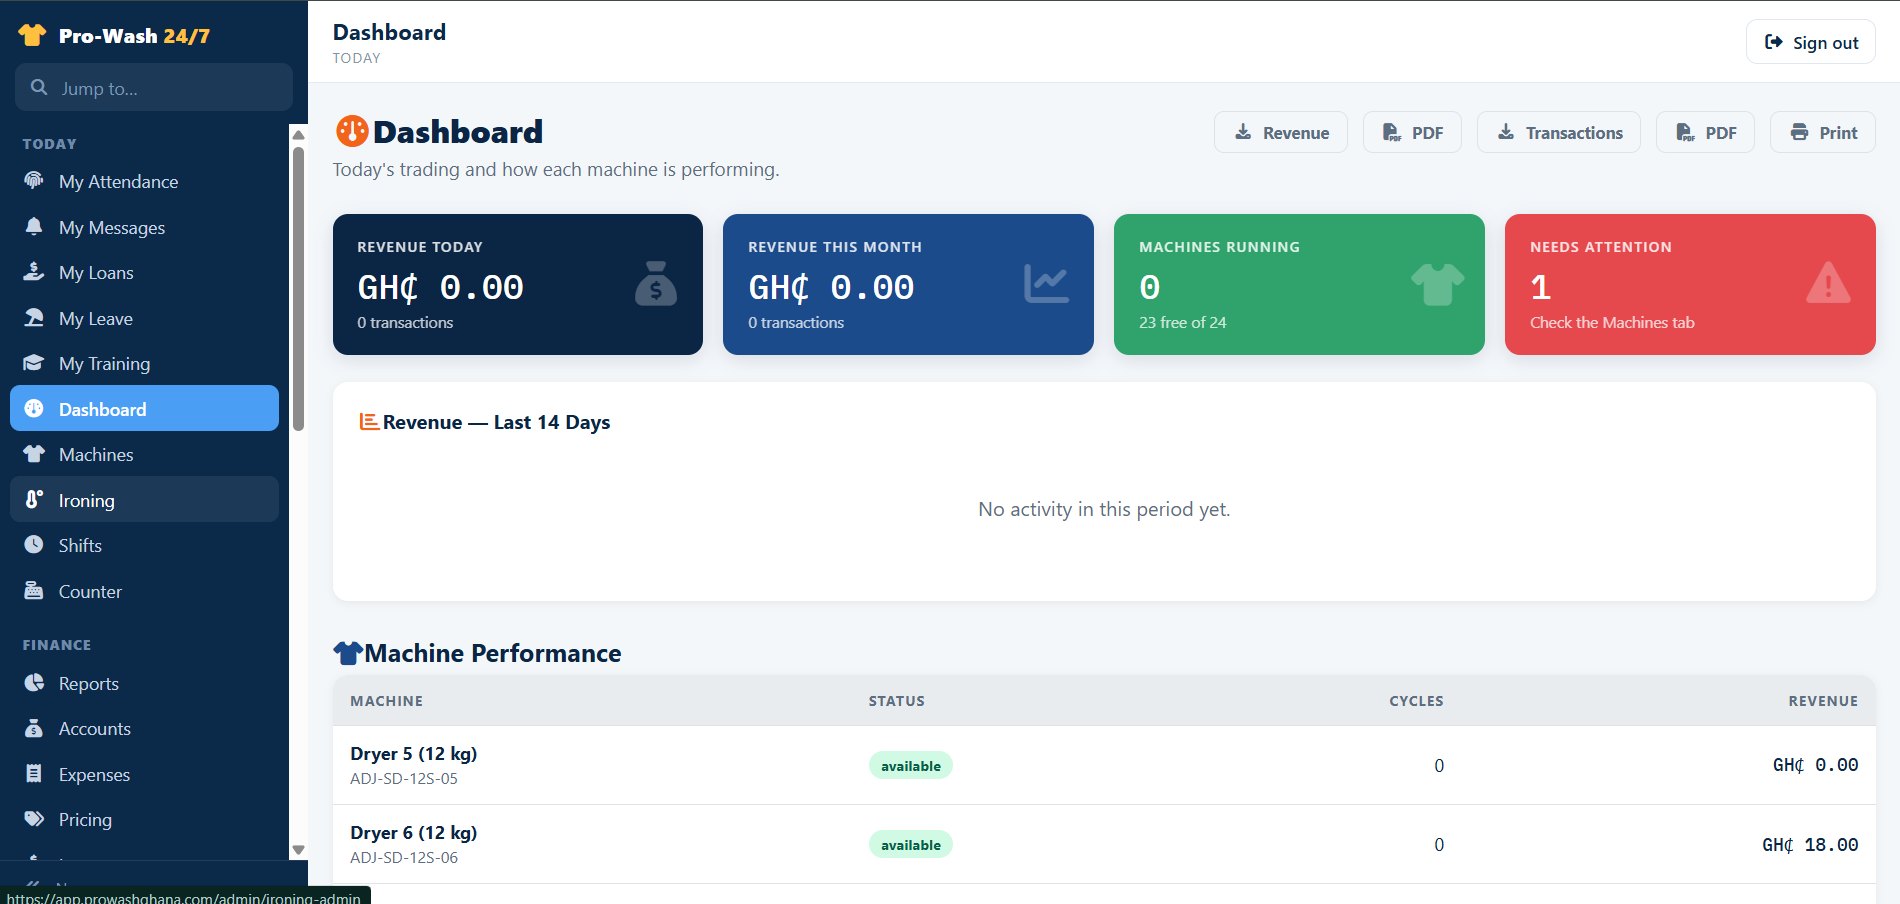The height and width of the screenshot is (904, 1900).
Task: Click the Revenue Today card
Action: pos(518,284)
